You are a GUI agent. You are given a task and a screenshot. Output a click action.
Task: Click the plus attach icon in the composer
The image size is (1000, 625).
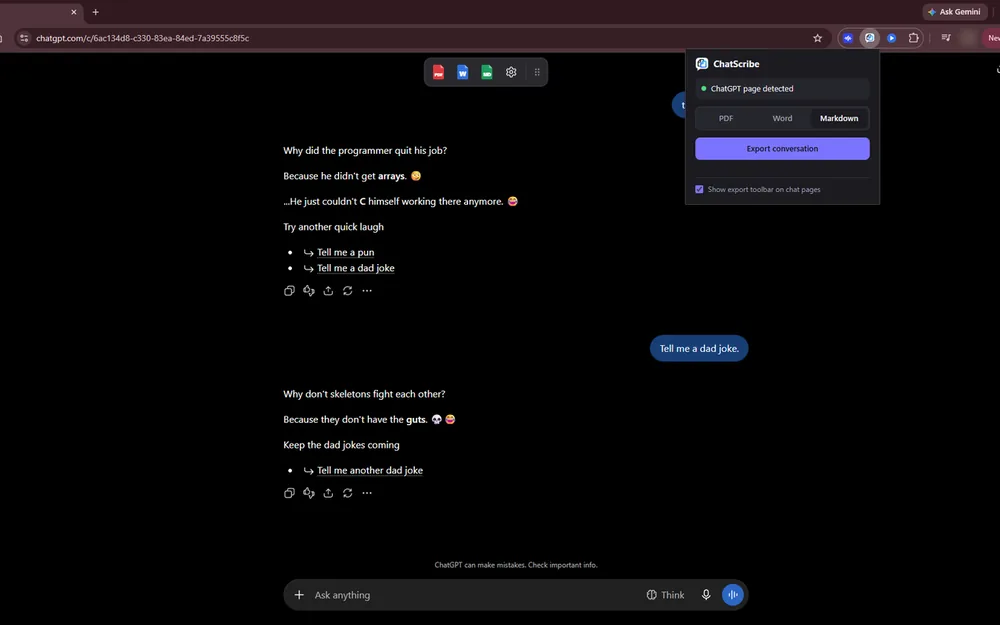coord(299,595)
